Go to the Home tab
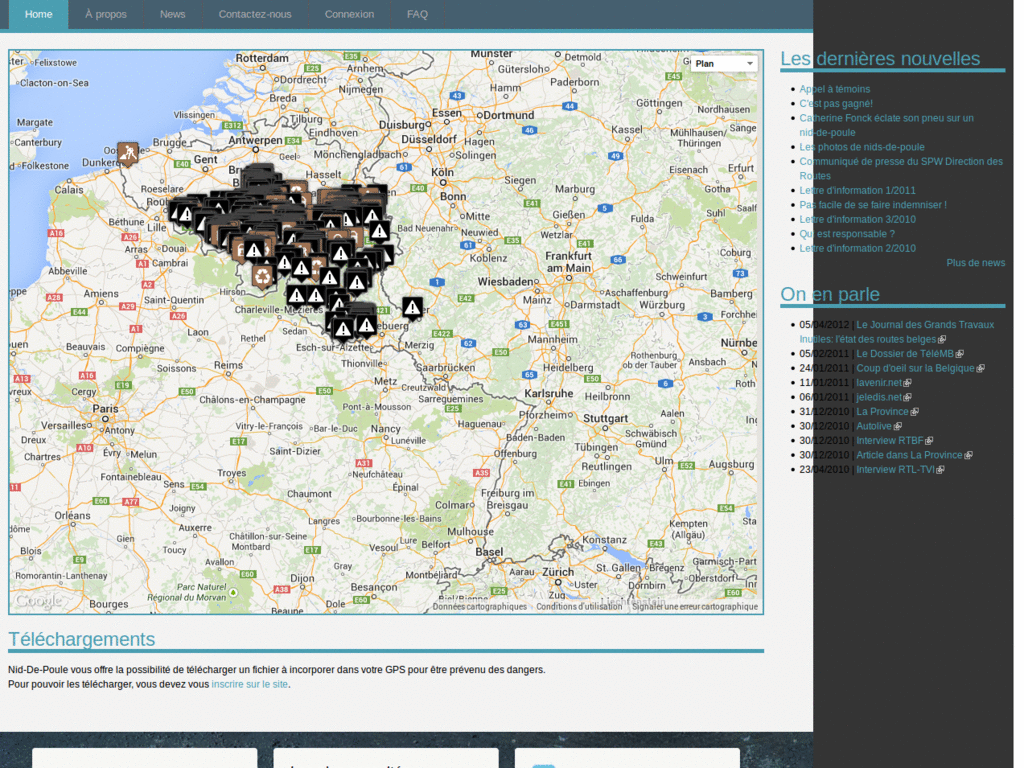The width and height of the screenshot is (1024, 768). (39, 14)
